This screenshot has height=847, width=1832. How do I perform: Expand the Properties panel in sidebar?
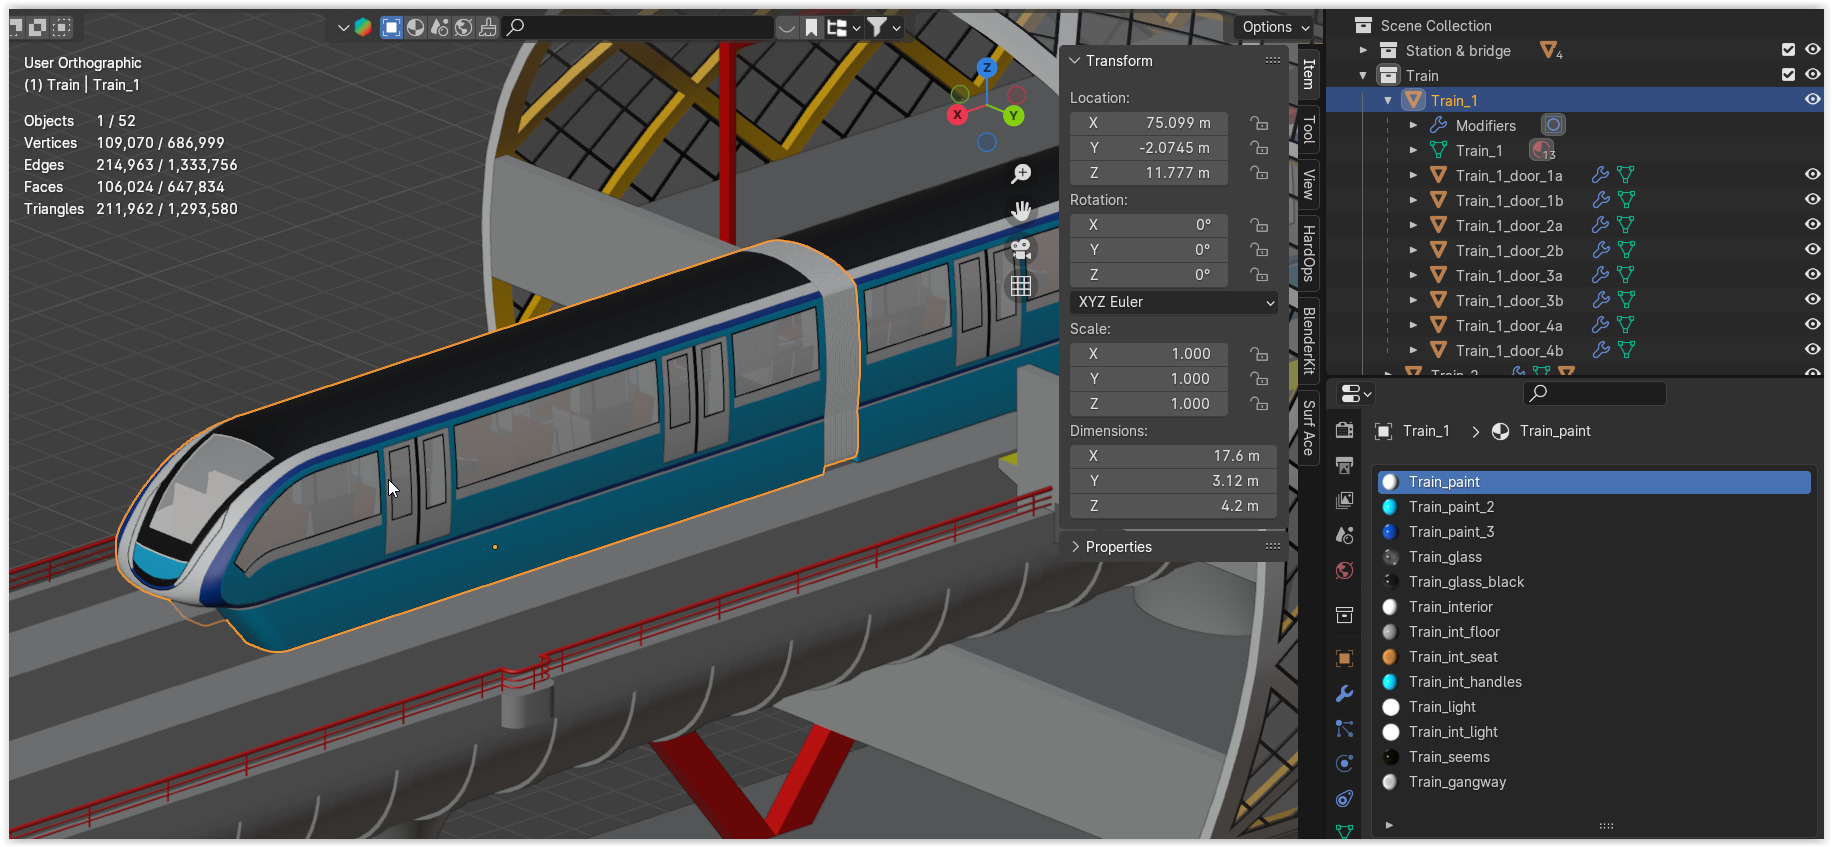coord(1075,547)
